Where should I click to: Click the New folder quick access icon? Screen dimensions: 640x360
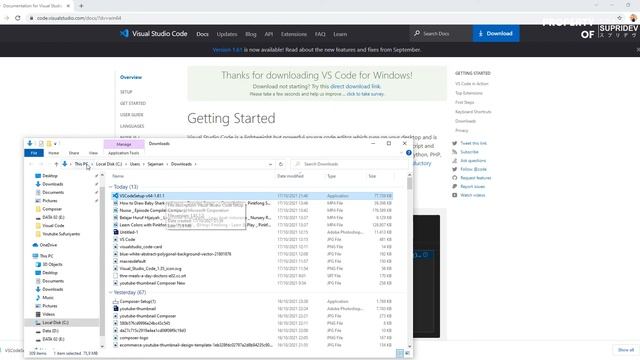(49, 144)
